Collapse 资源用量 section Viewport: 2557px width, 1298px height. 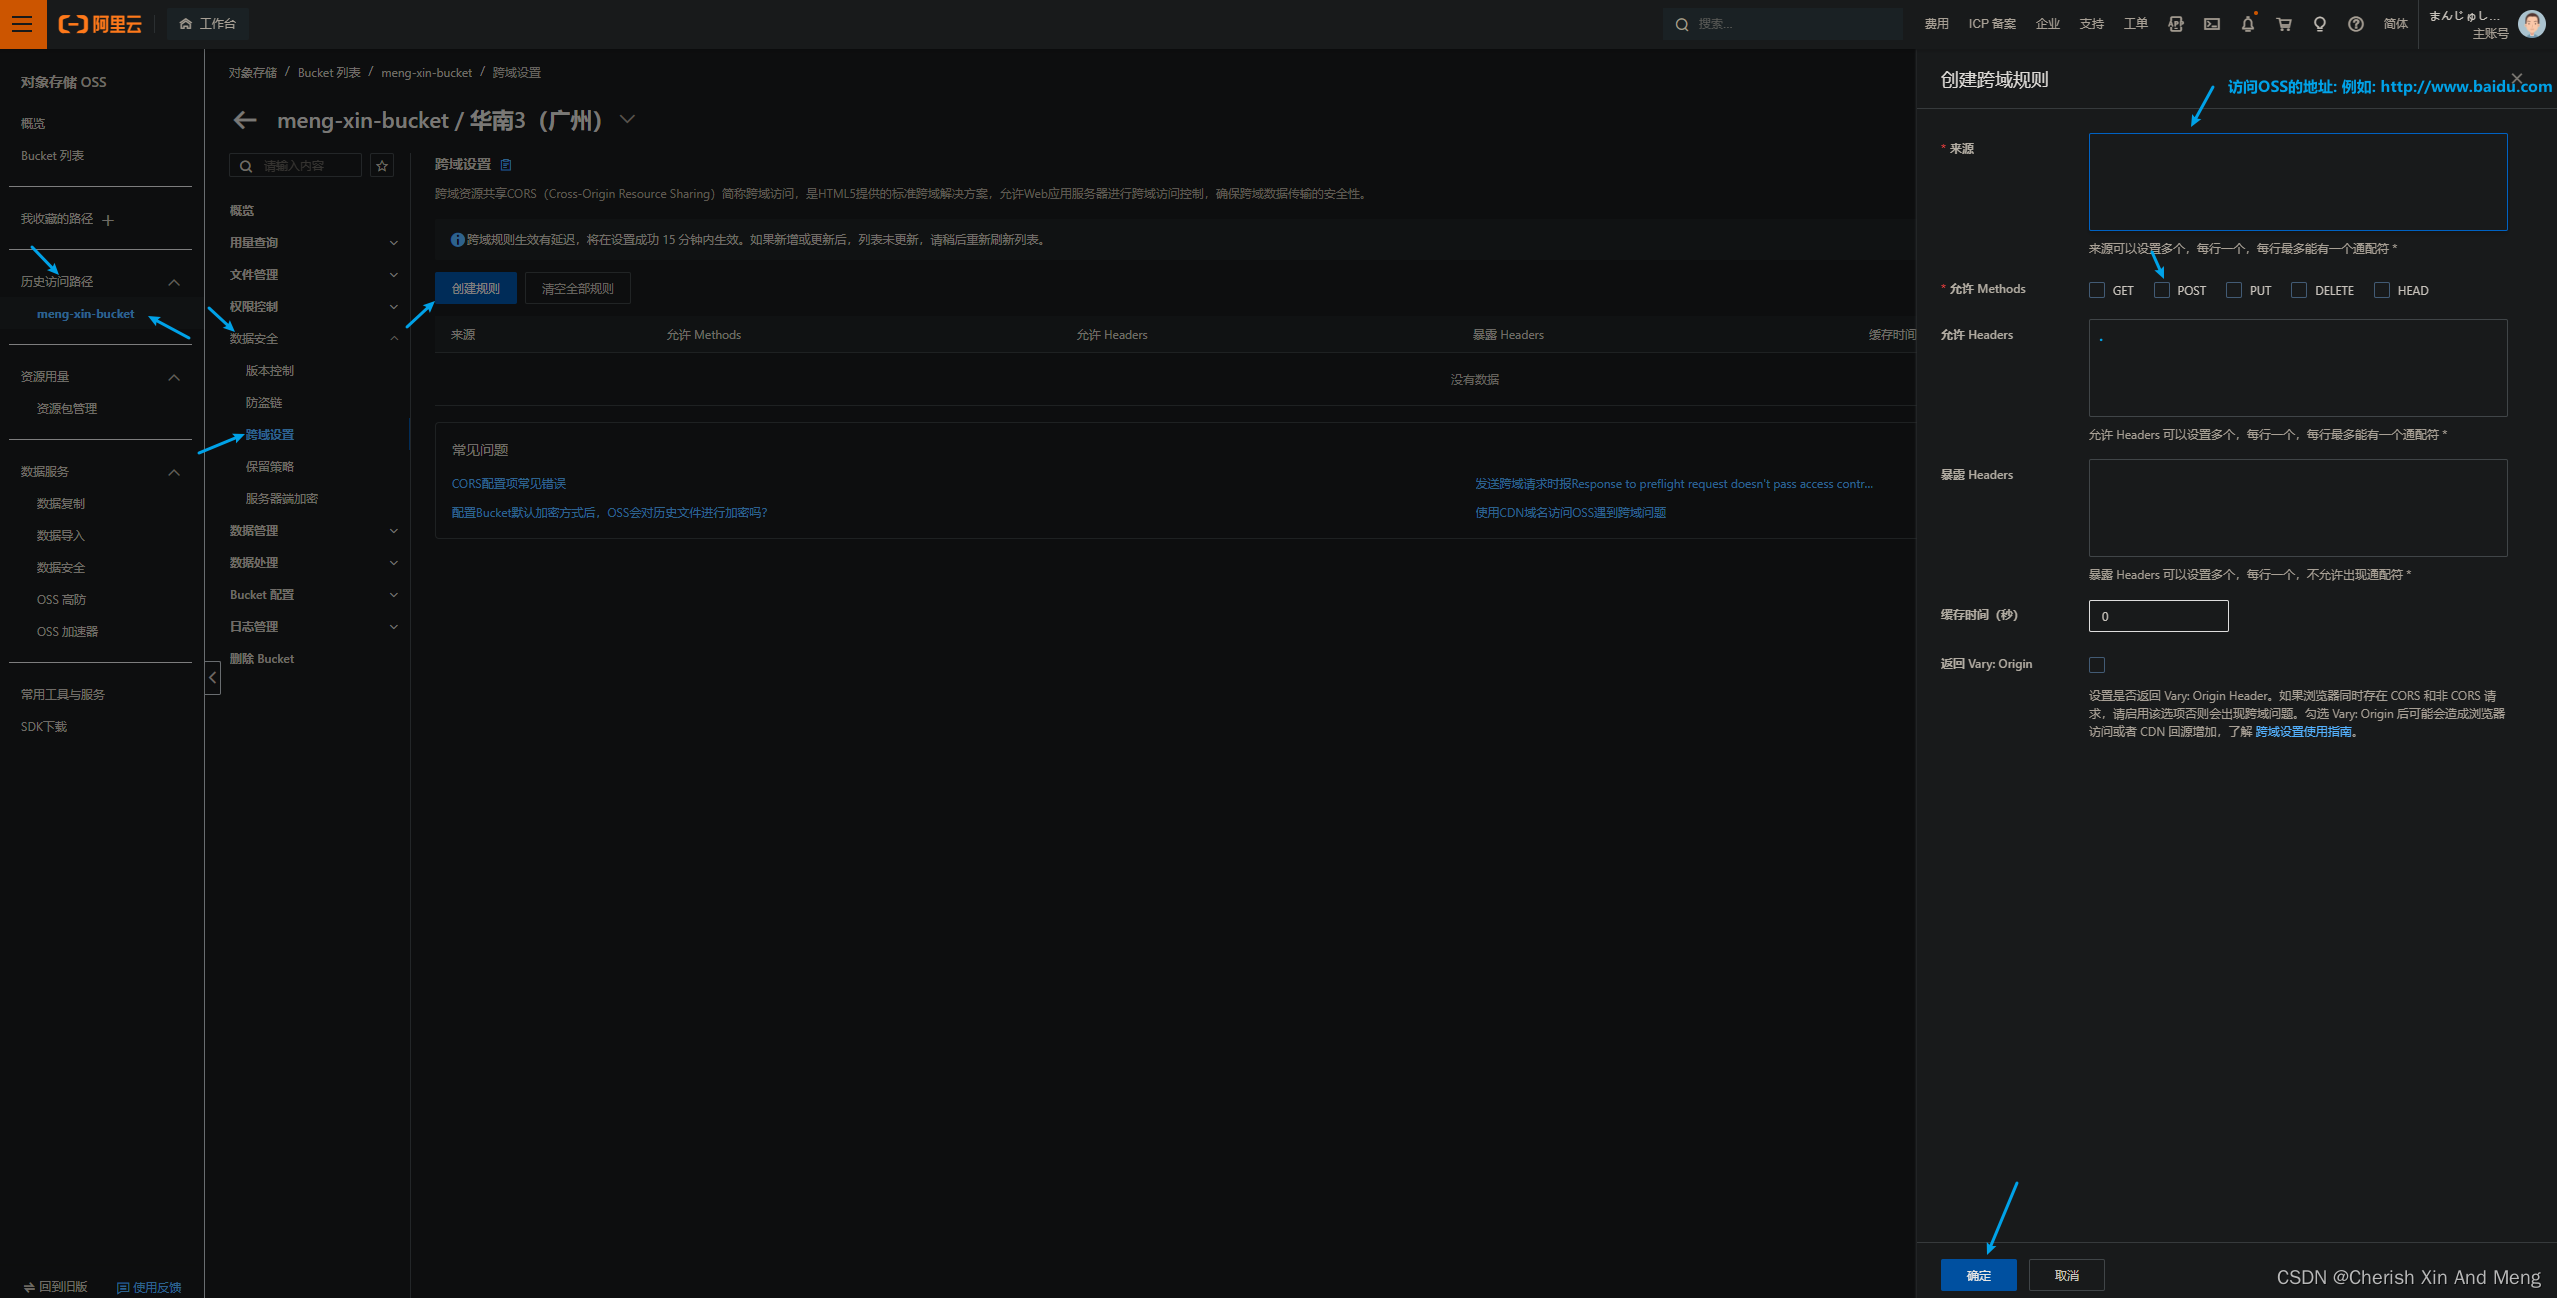[174, 378]
